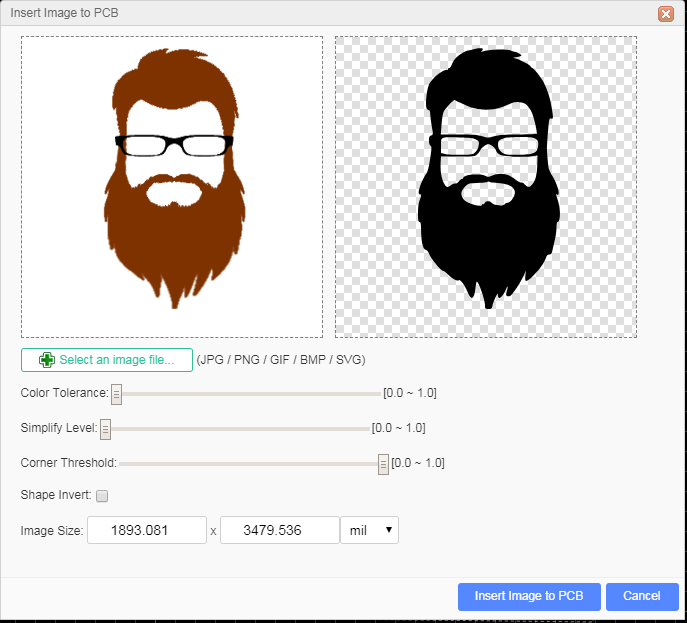Click the green plus icon on the file selector

(46, 360)
